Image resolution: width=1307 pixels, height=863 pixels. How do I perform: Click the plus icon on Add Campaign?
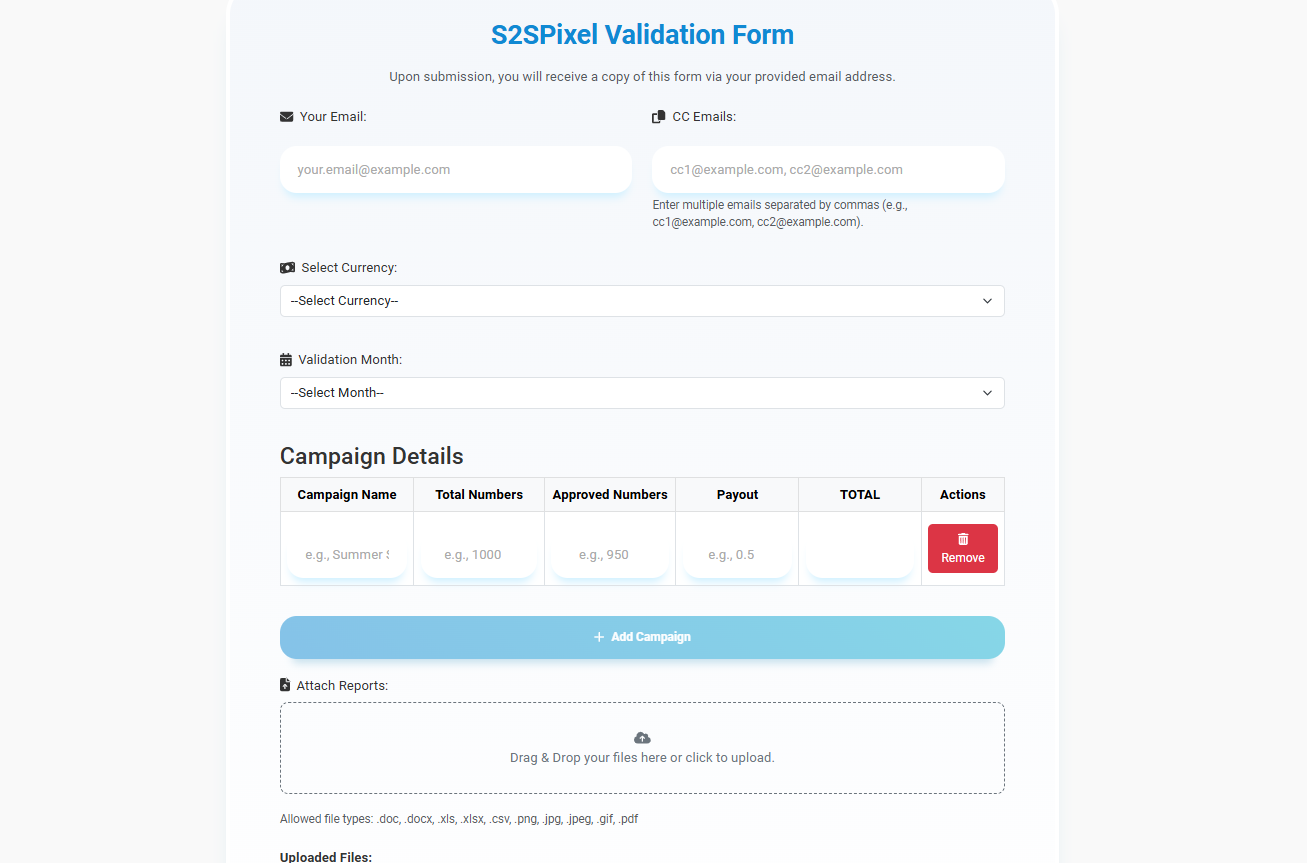(x=597, y=636)
